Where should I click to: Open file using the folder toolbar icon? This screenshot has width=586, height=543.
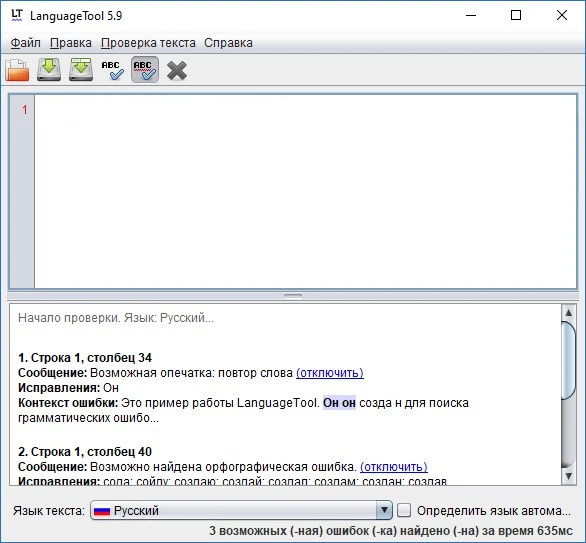(x=17, y=70)
